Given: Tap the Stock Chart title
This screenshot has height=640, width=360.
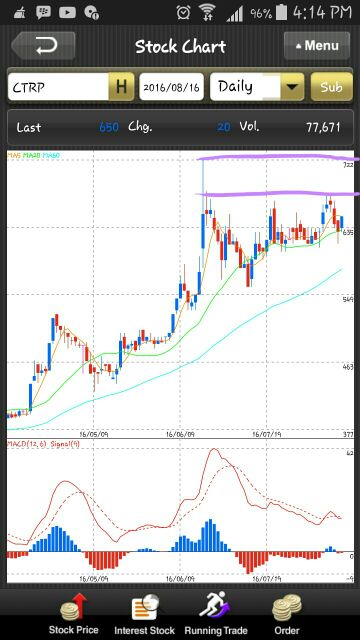Looking at the screenshot, I should [x=180, y=47].
